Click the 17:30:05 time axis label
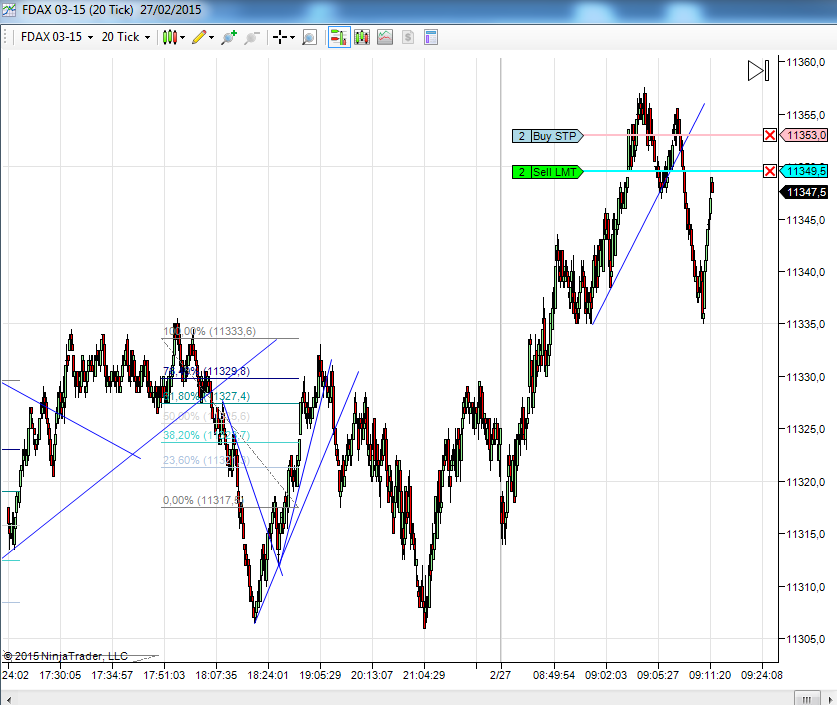This screenshot has width=837, height=705. click(x=60, y=675)
